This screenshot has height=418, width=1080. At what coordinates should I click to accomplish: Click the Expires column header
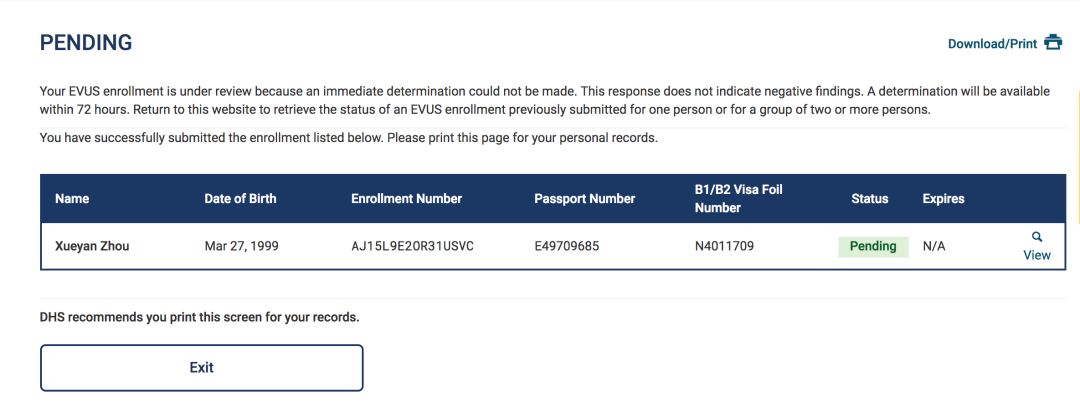tap(943, 198)
